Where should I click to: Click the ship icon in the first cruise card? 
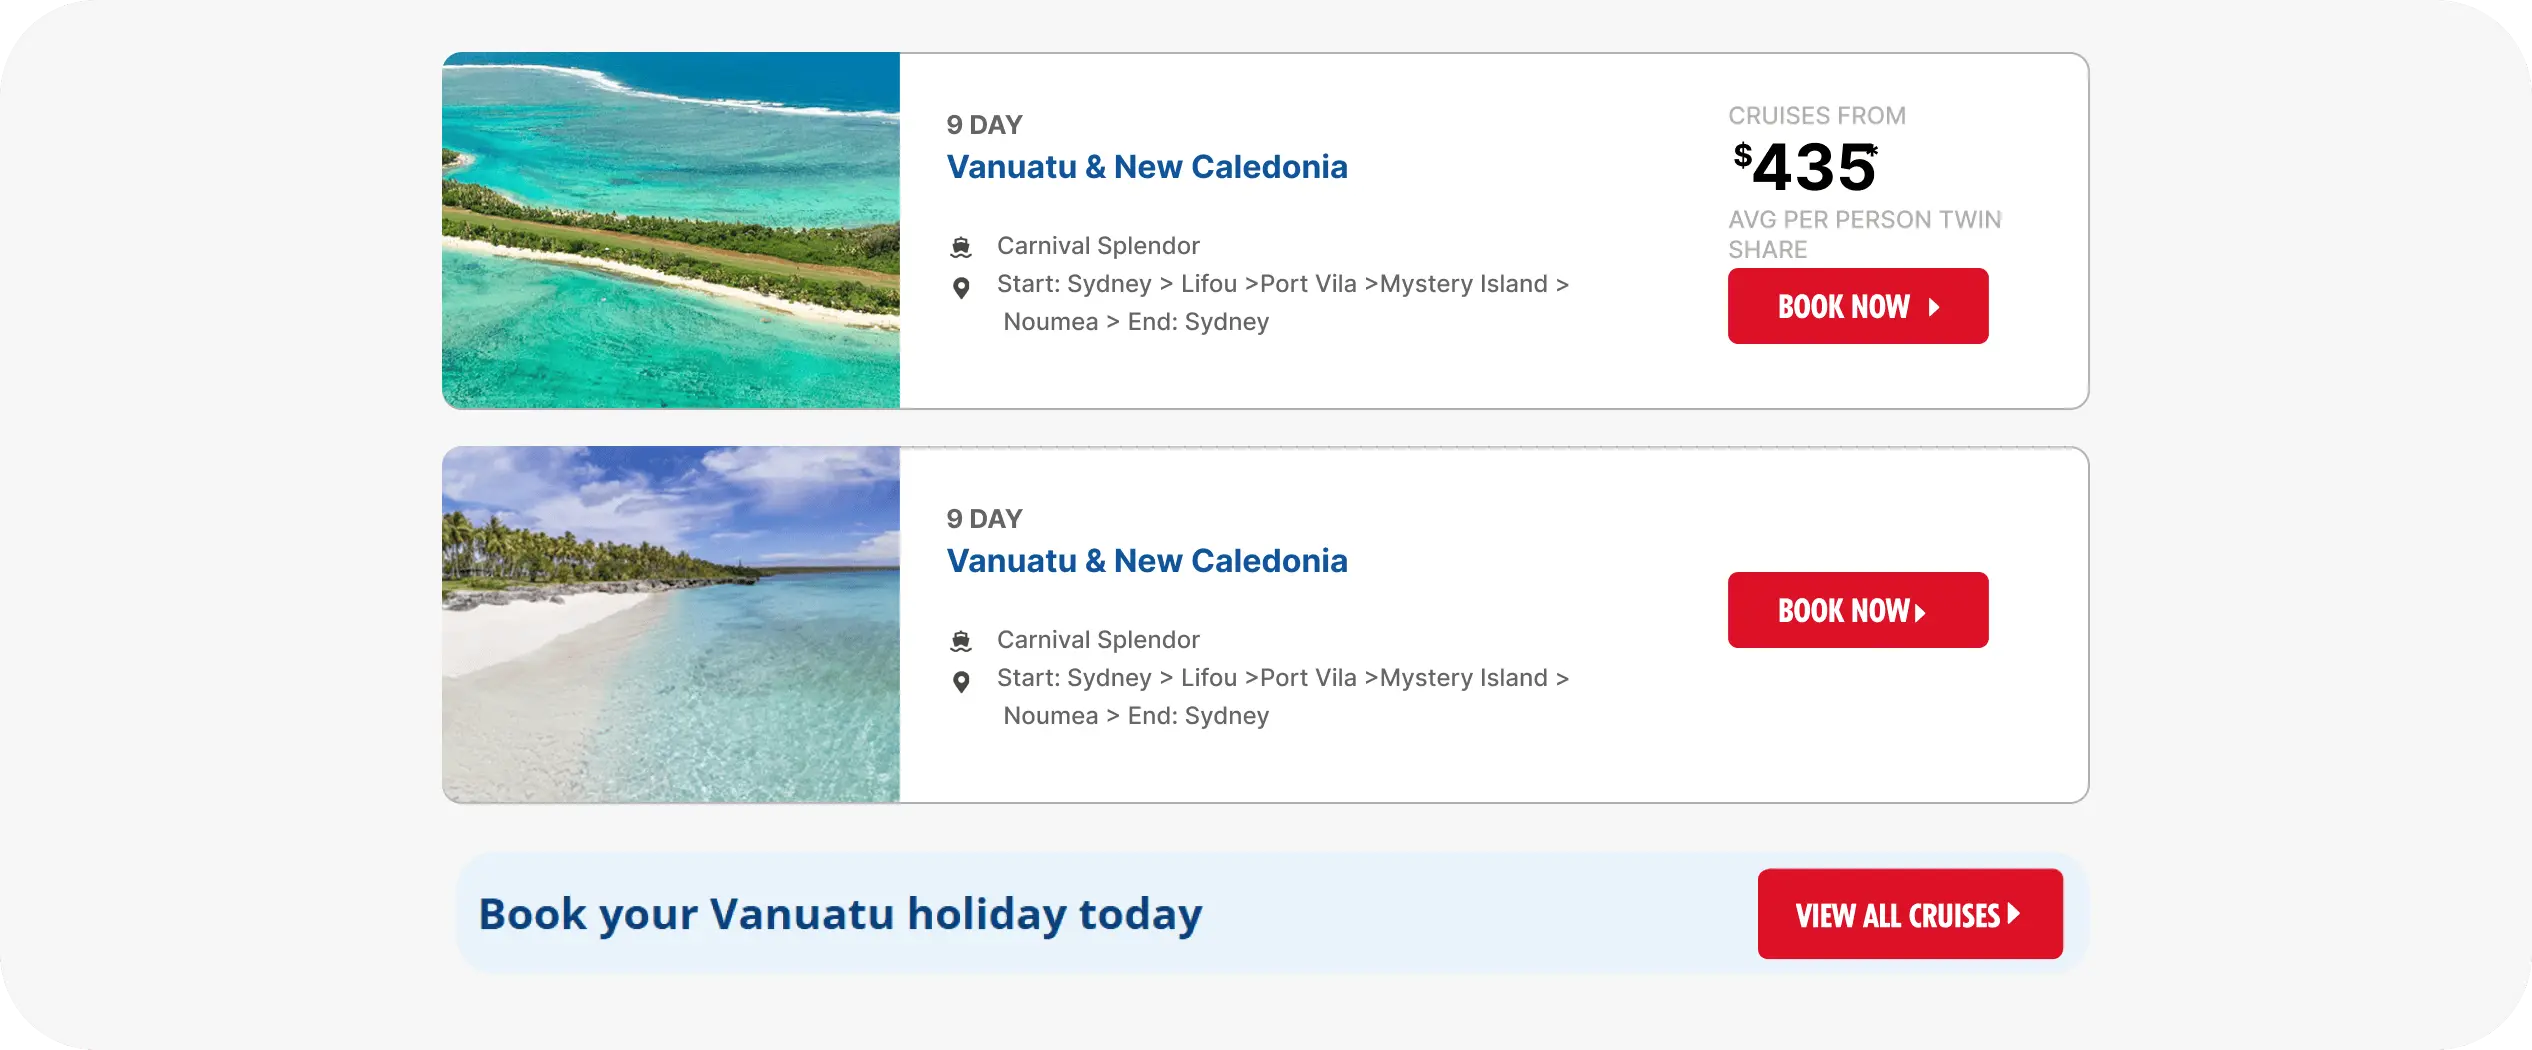click(x=961, y=246)
